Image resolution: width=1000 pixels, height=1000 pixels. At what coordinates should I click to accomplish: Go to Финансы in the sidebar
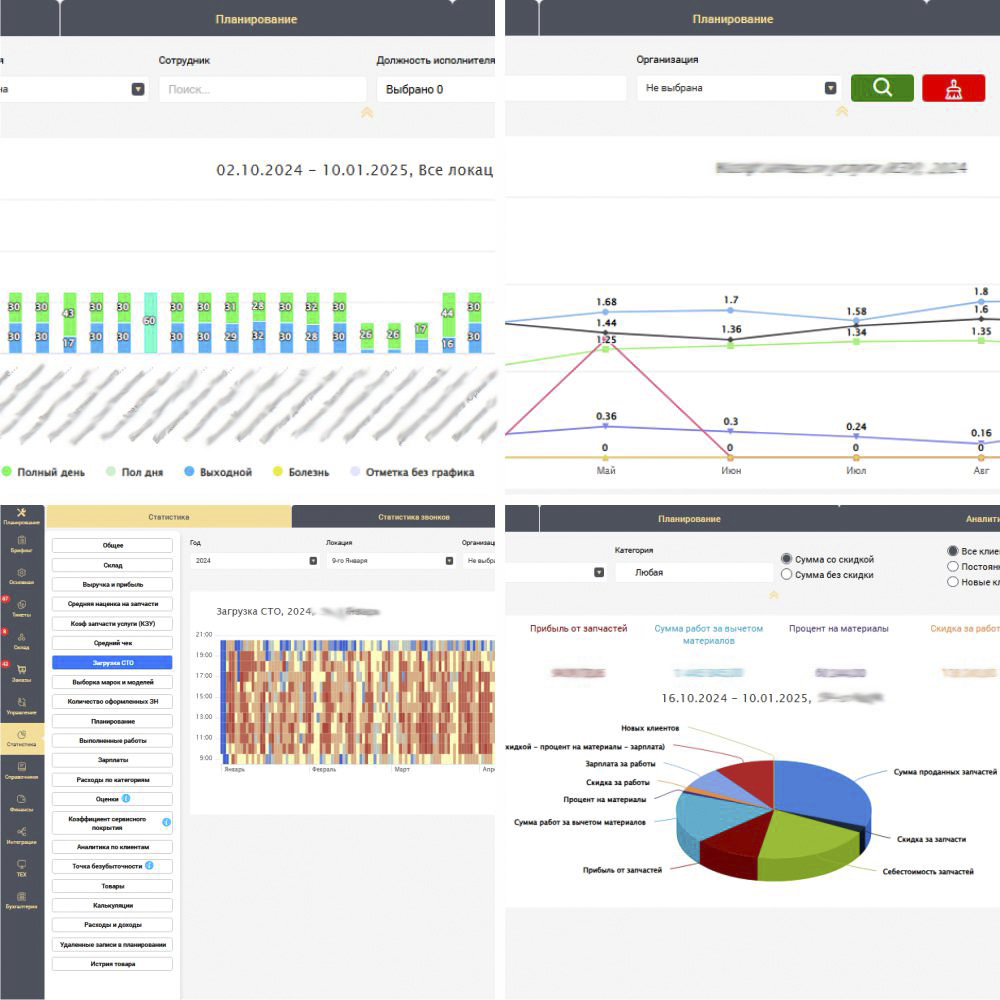21,802
